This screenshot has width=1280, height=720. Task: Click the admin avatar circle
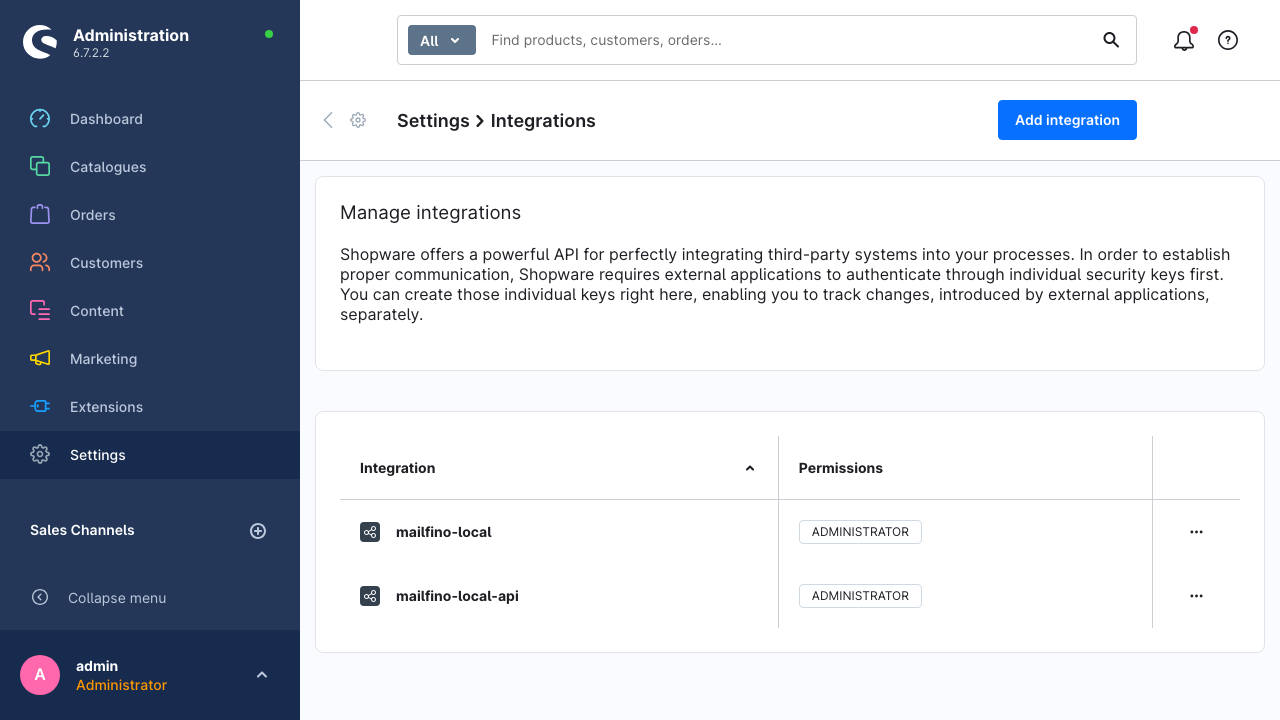point(40,675)
